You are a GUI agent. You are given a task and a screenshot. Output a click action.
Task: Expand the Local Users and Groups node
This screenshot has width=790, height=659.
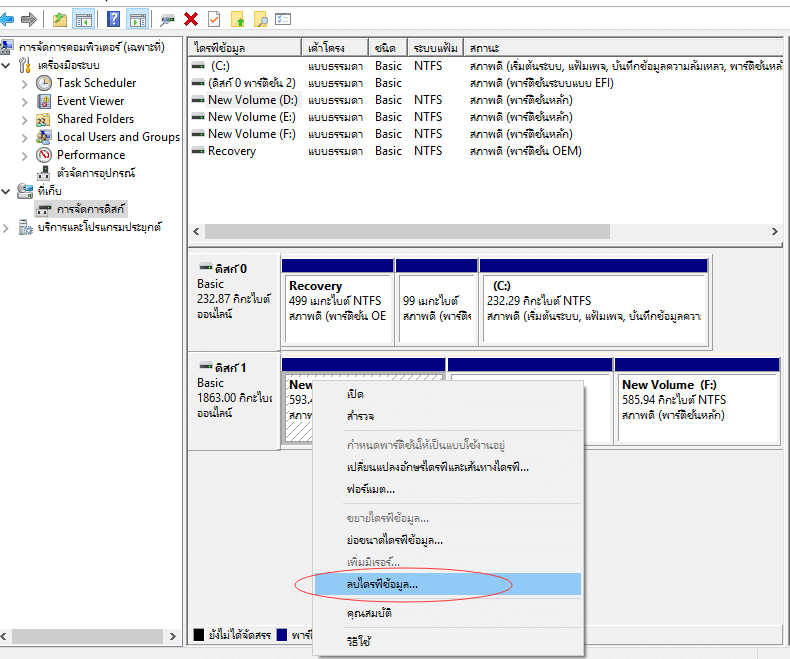click(x=25, y=137)
